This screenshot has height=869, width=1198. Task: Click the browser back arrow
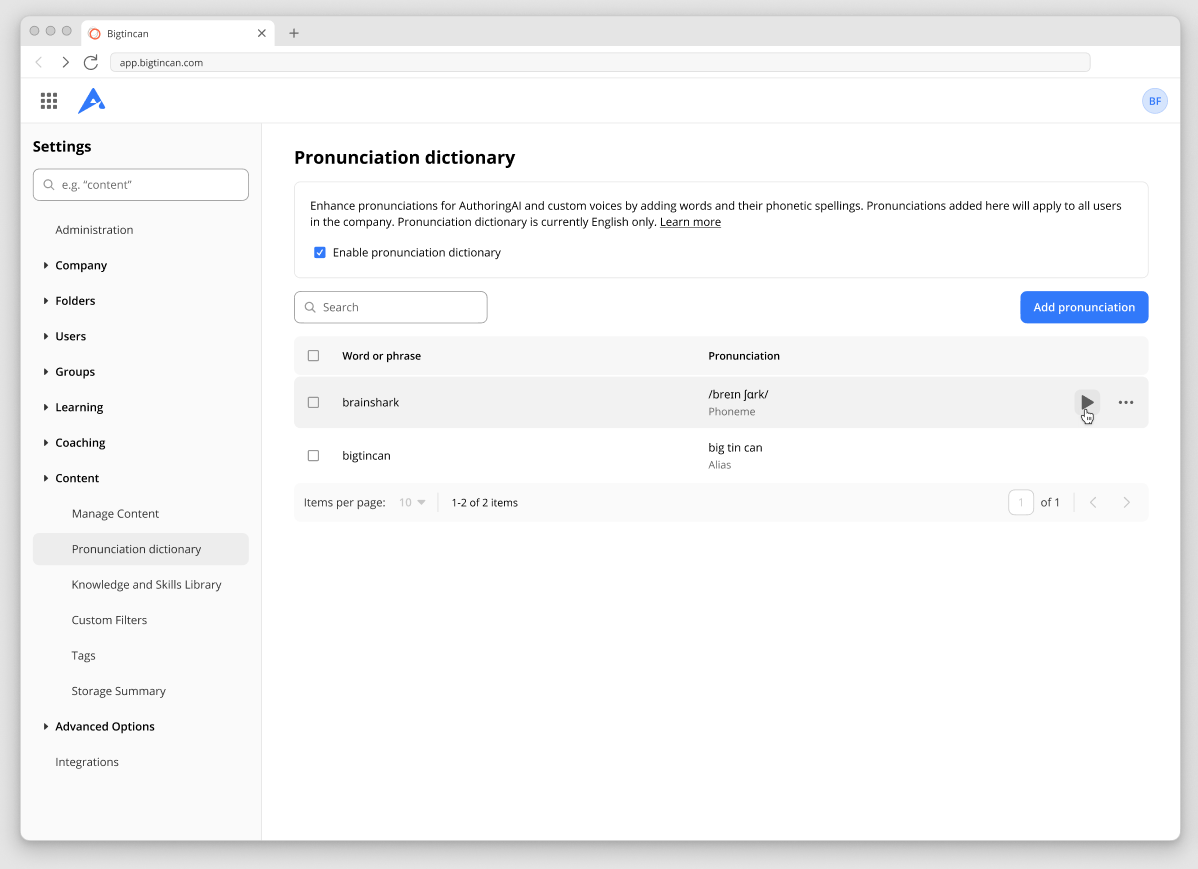pos(39,63)
